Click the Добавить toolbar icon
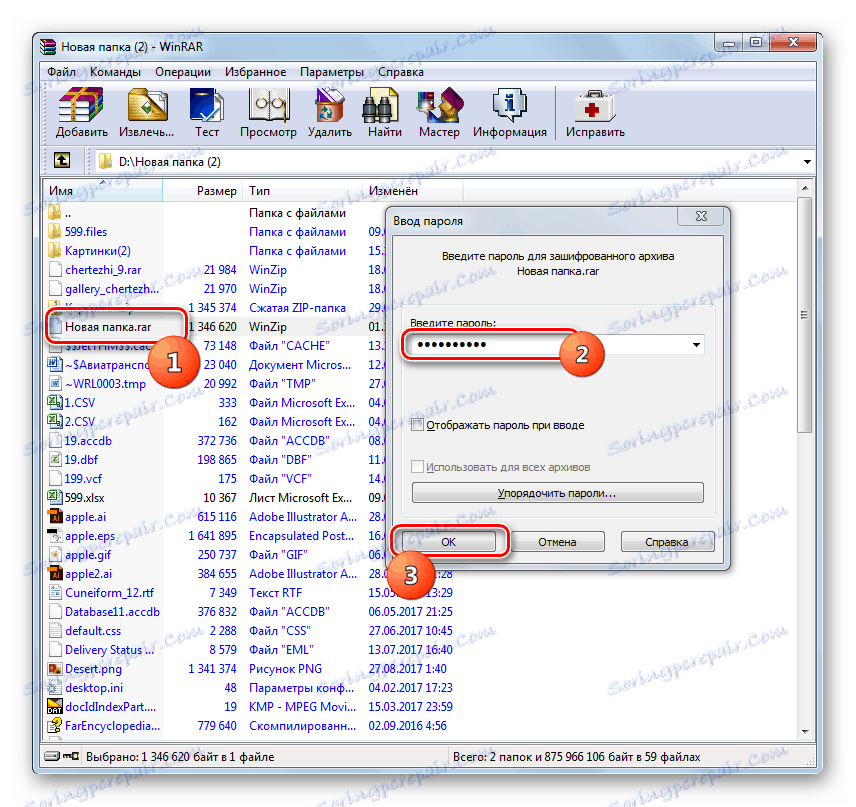This screenshot has height=807, width=856. (81, 105)
